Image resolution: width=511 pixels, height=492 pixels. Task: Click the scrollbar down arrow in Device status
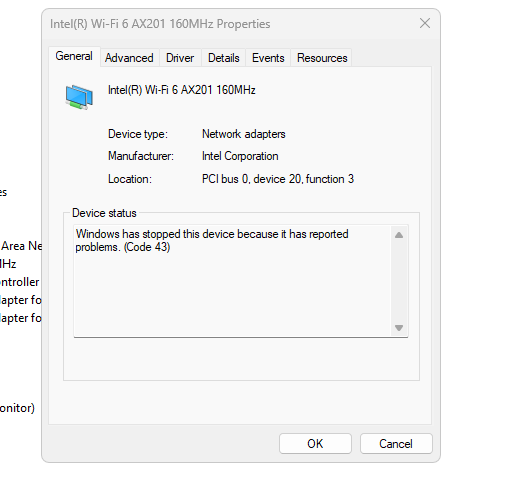click(x=399, y=328)
